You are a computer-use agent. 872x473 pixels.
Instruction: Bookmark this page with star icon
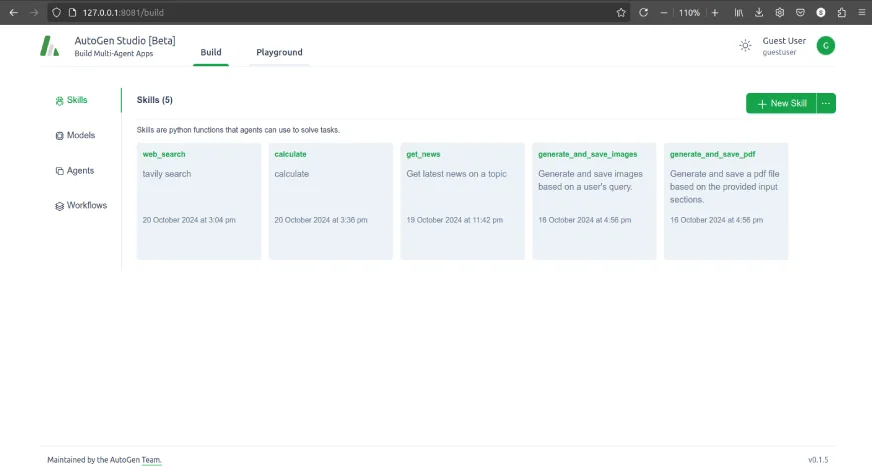tap(621, 12)
